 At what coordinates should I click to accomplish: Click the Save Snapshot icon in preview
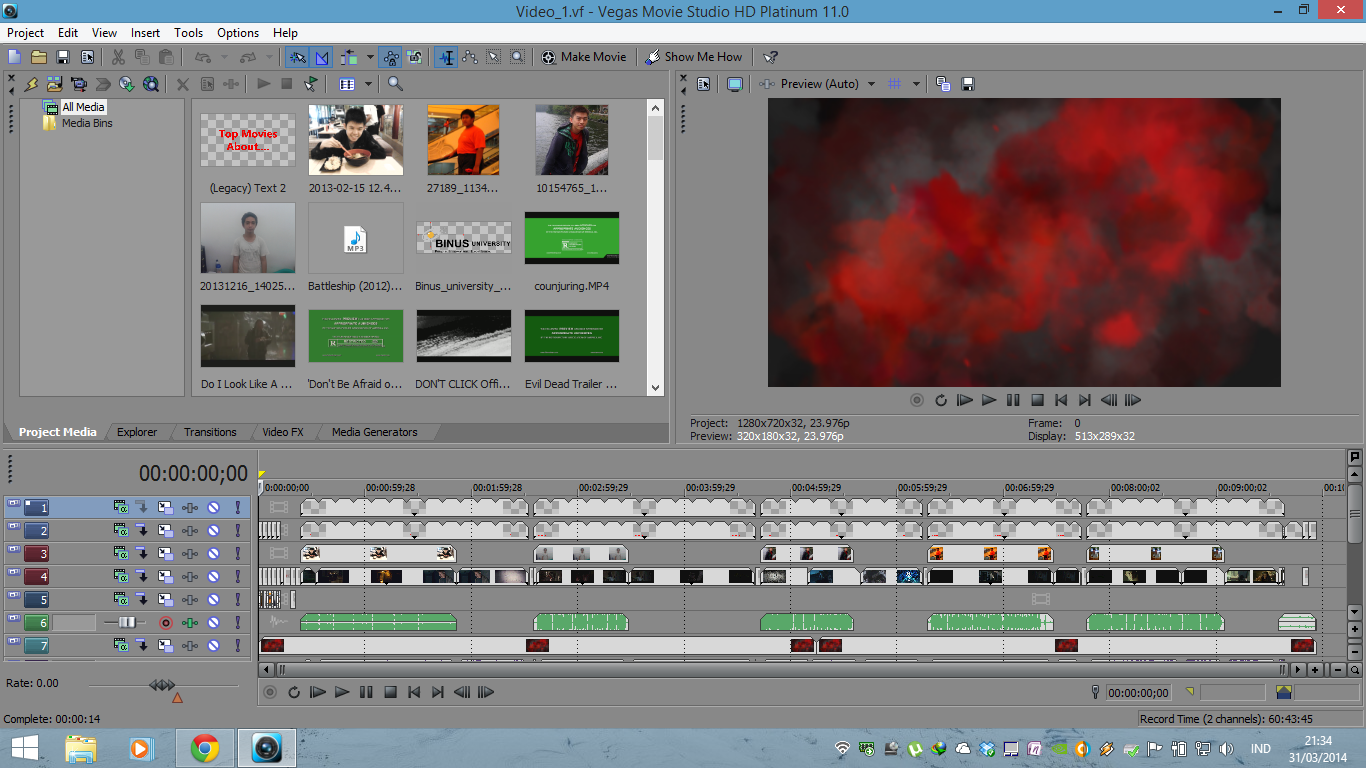point(968,84)
